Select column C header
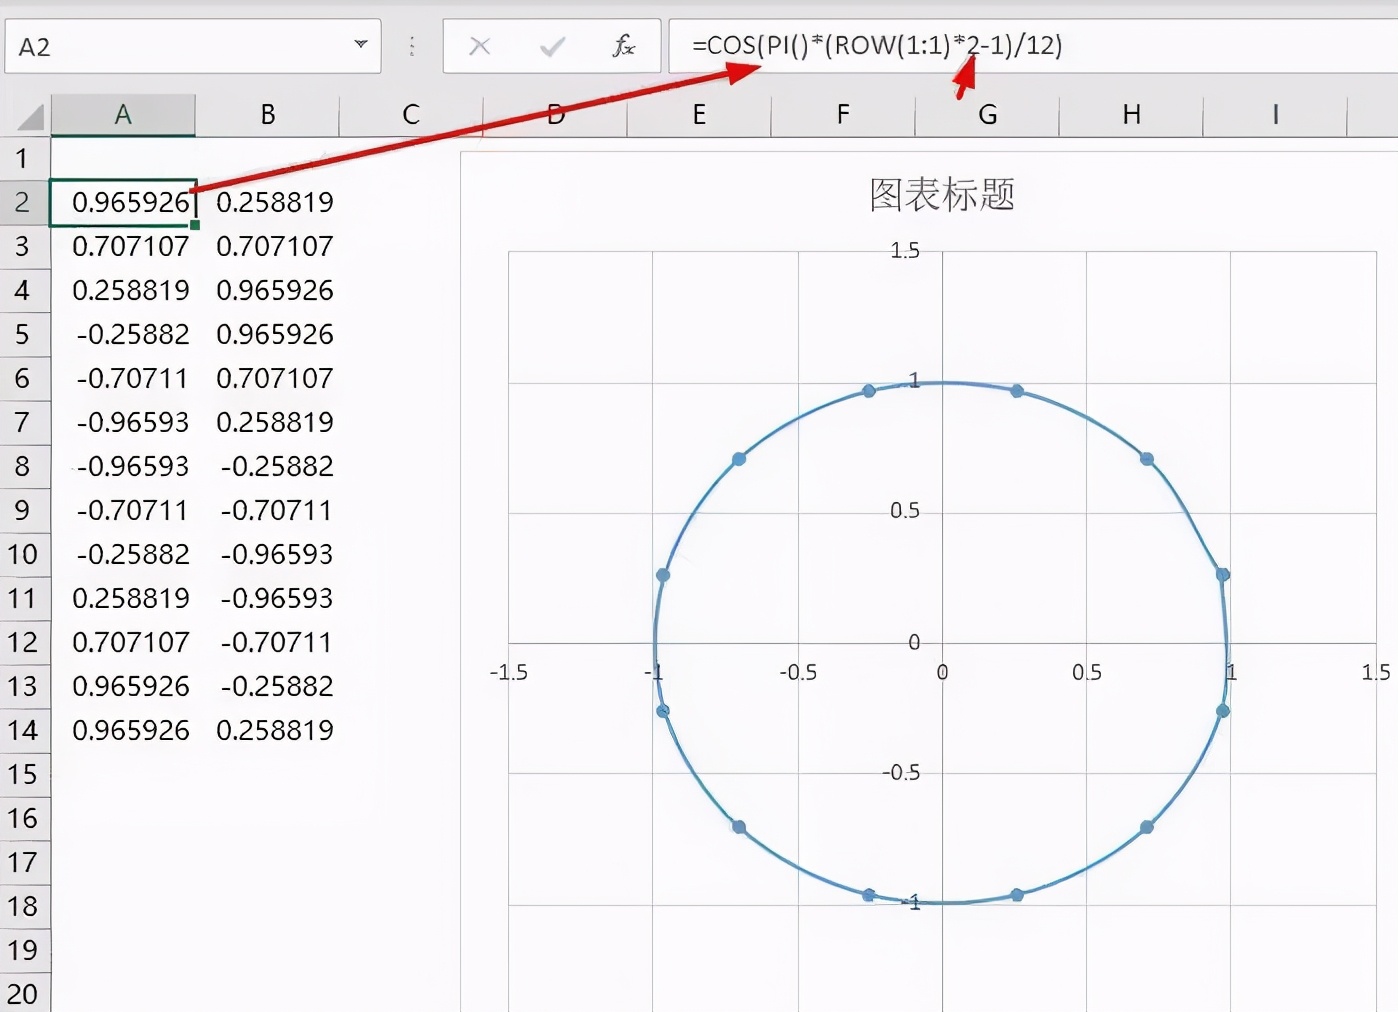This screenshot has width=1398, height=1012. point(411,115)
